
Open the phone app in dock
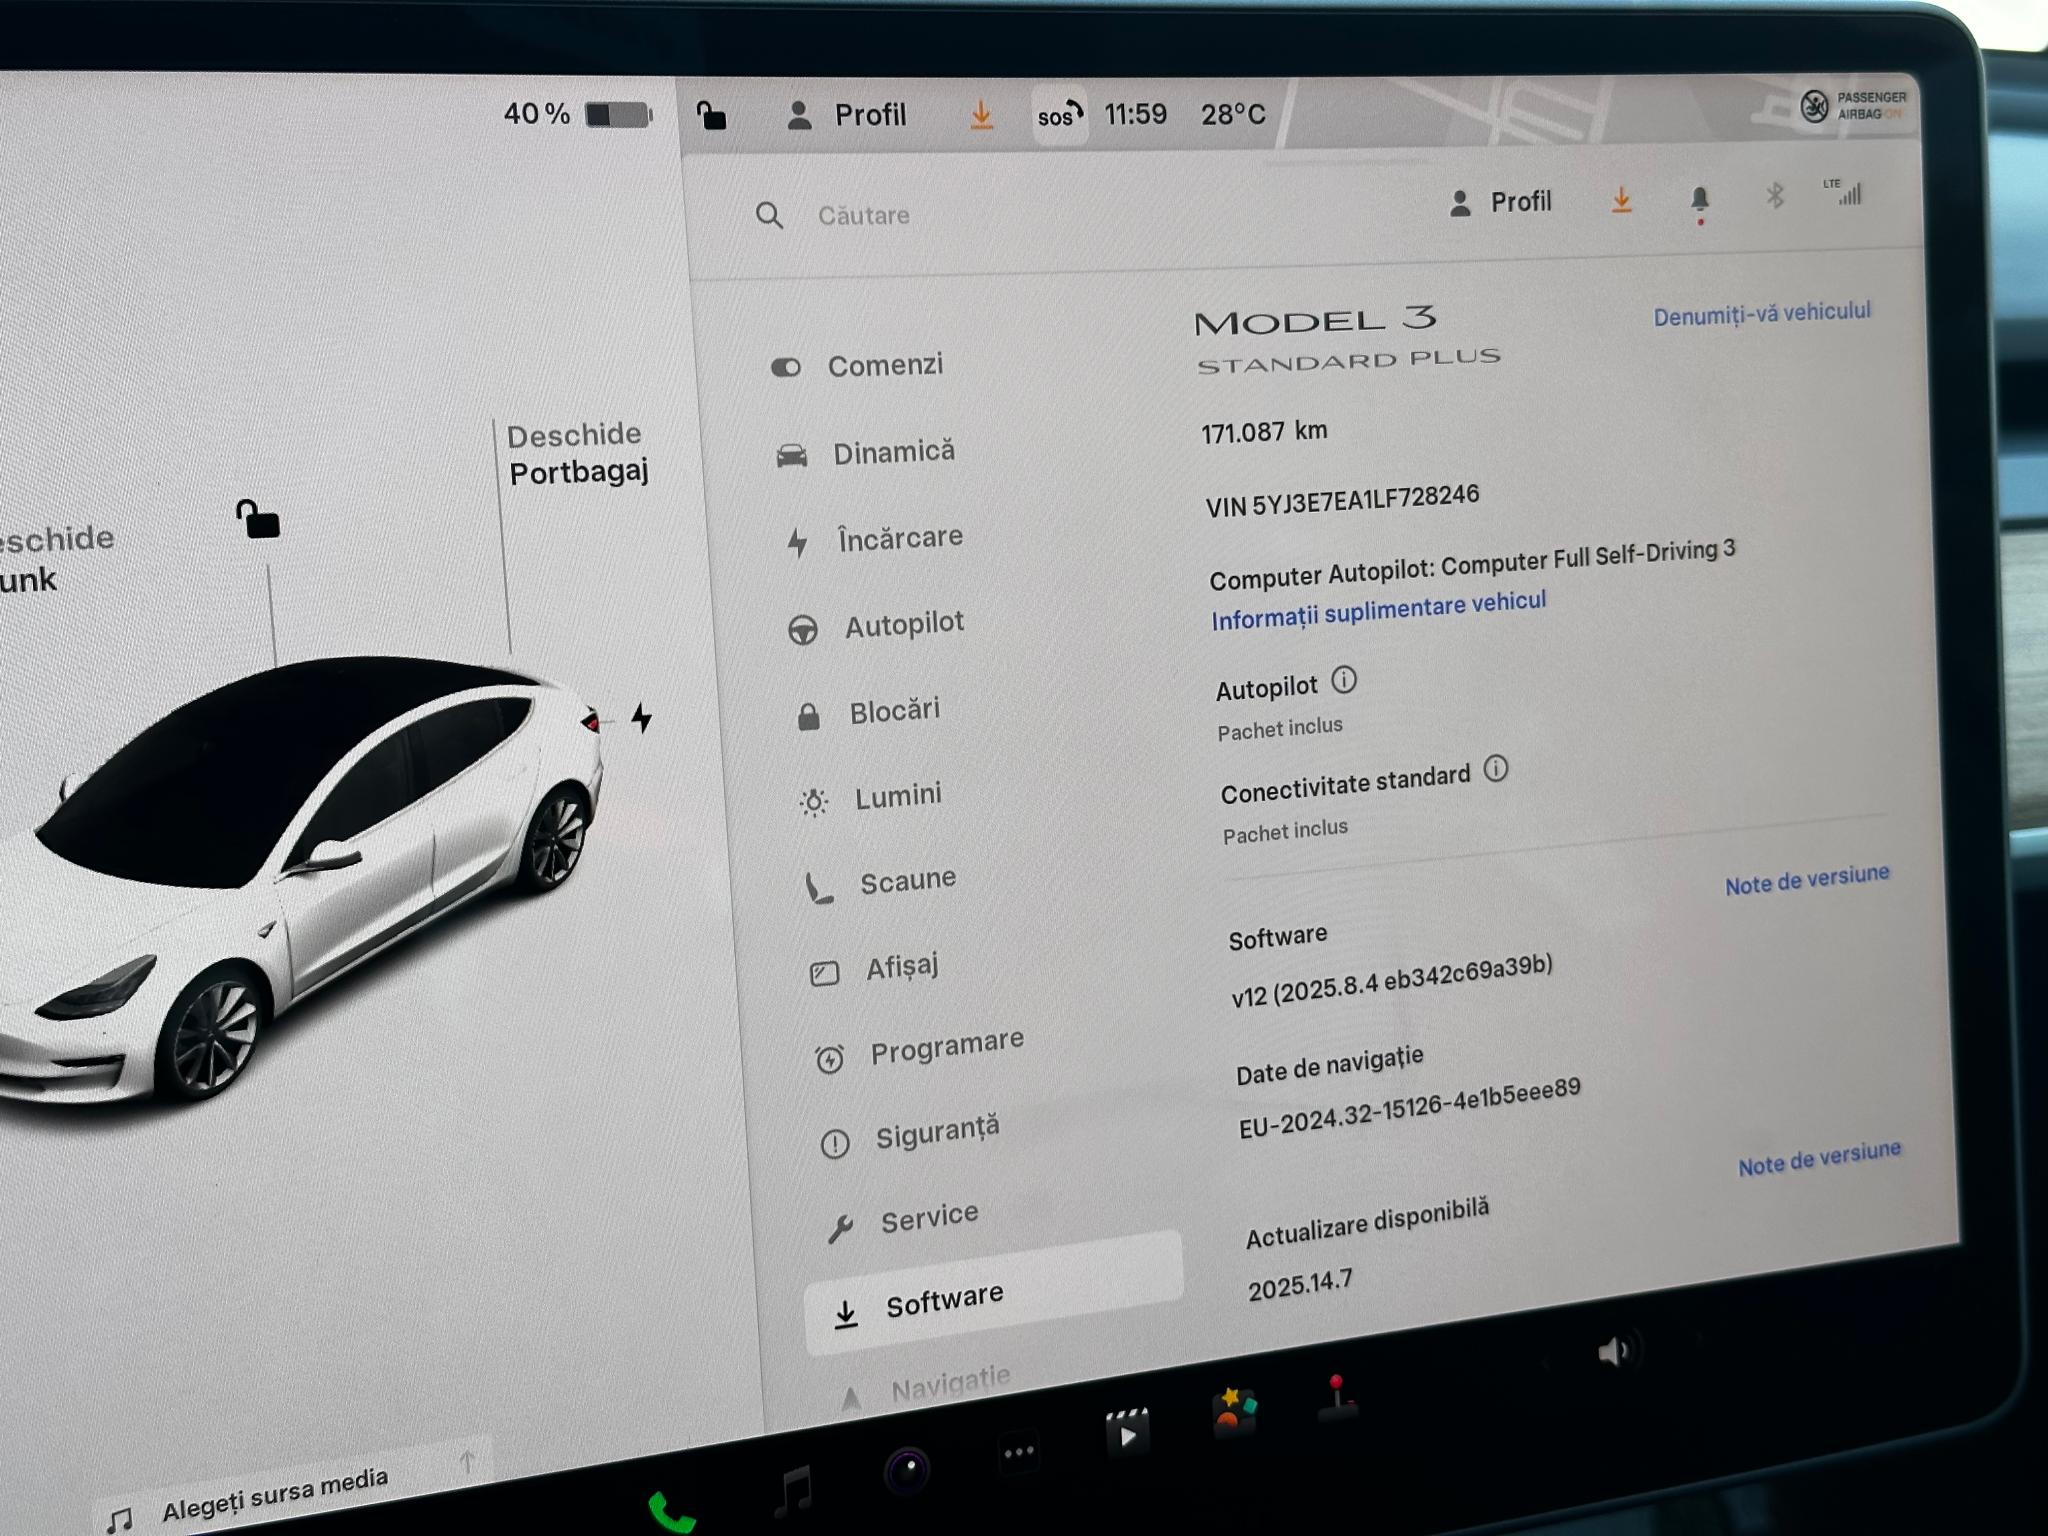click(671, 1512)
